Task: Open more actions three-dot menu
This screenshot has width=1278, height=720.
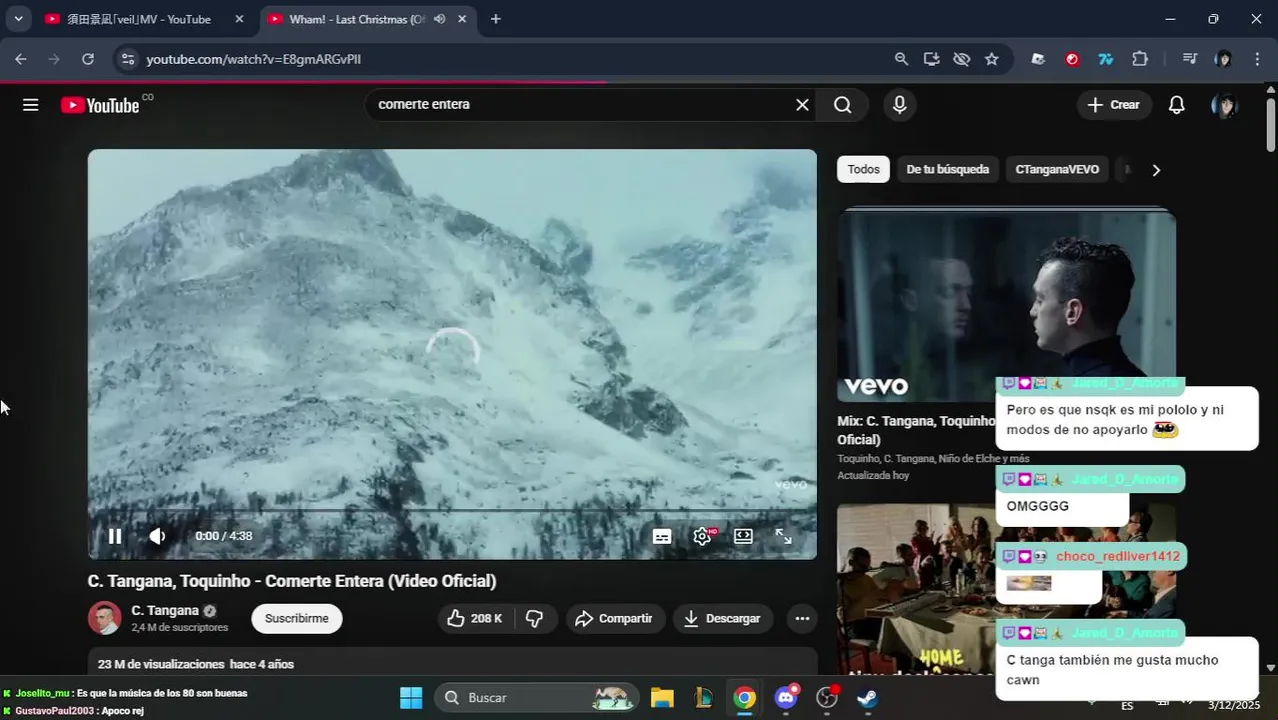Action: click(802, 619)
